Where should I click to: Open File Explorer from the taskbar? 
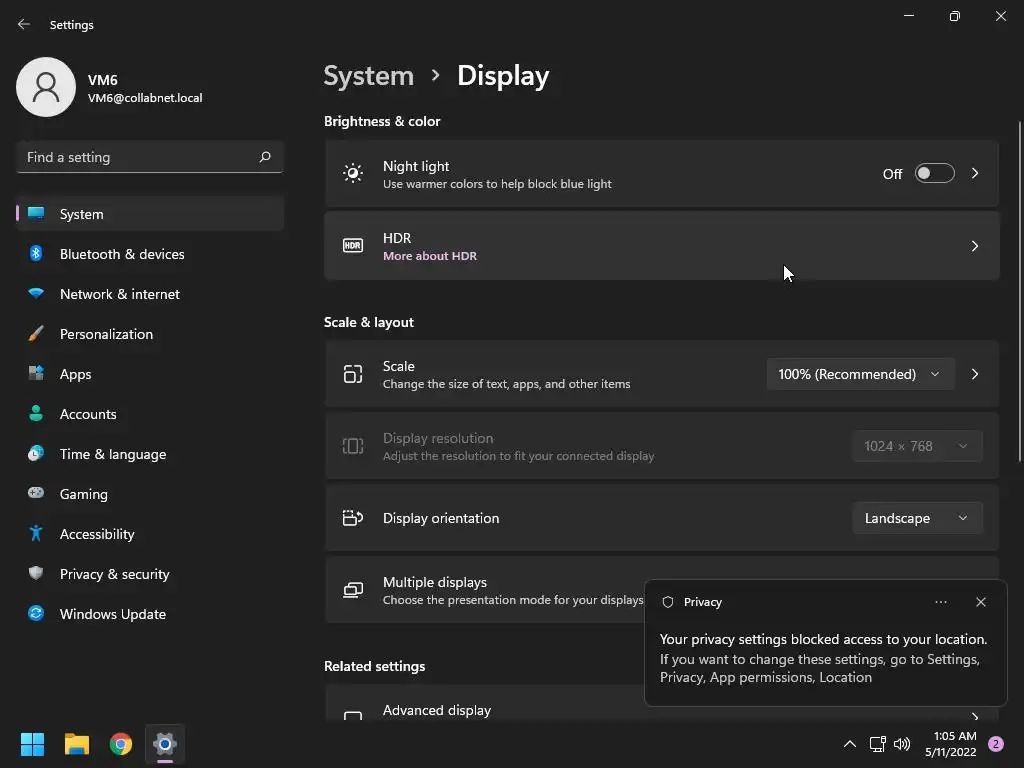[x=77, y=744]
